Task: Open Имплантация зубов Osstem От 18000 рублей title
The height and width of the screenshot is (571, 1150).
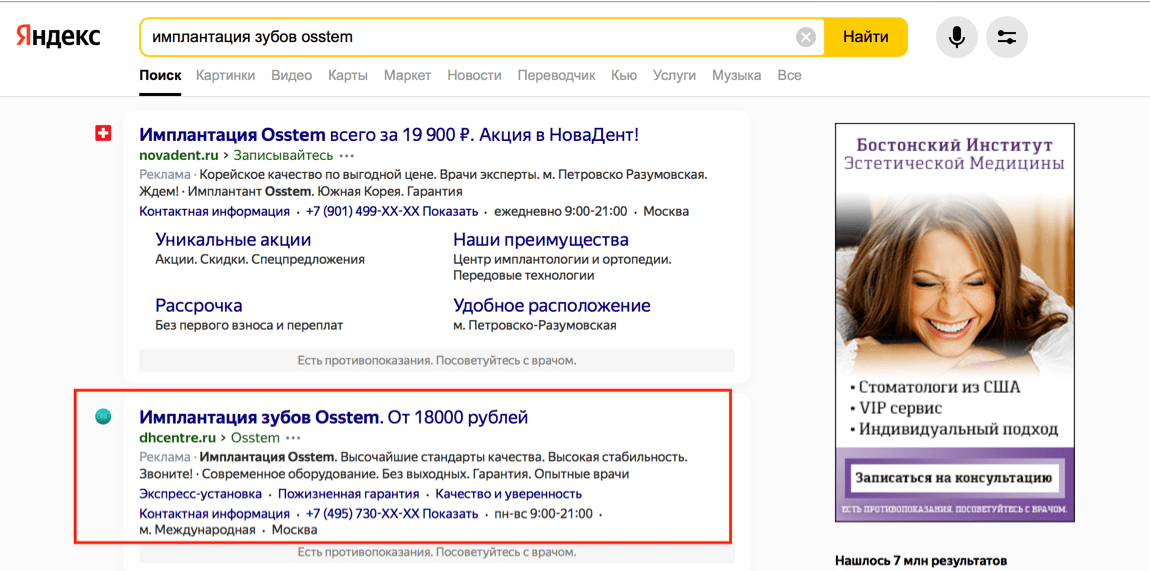Action: point(334,418)
